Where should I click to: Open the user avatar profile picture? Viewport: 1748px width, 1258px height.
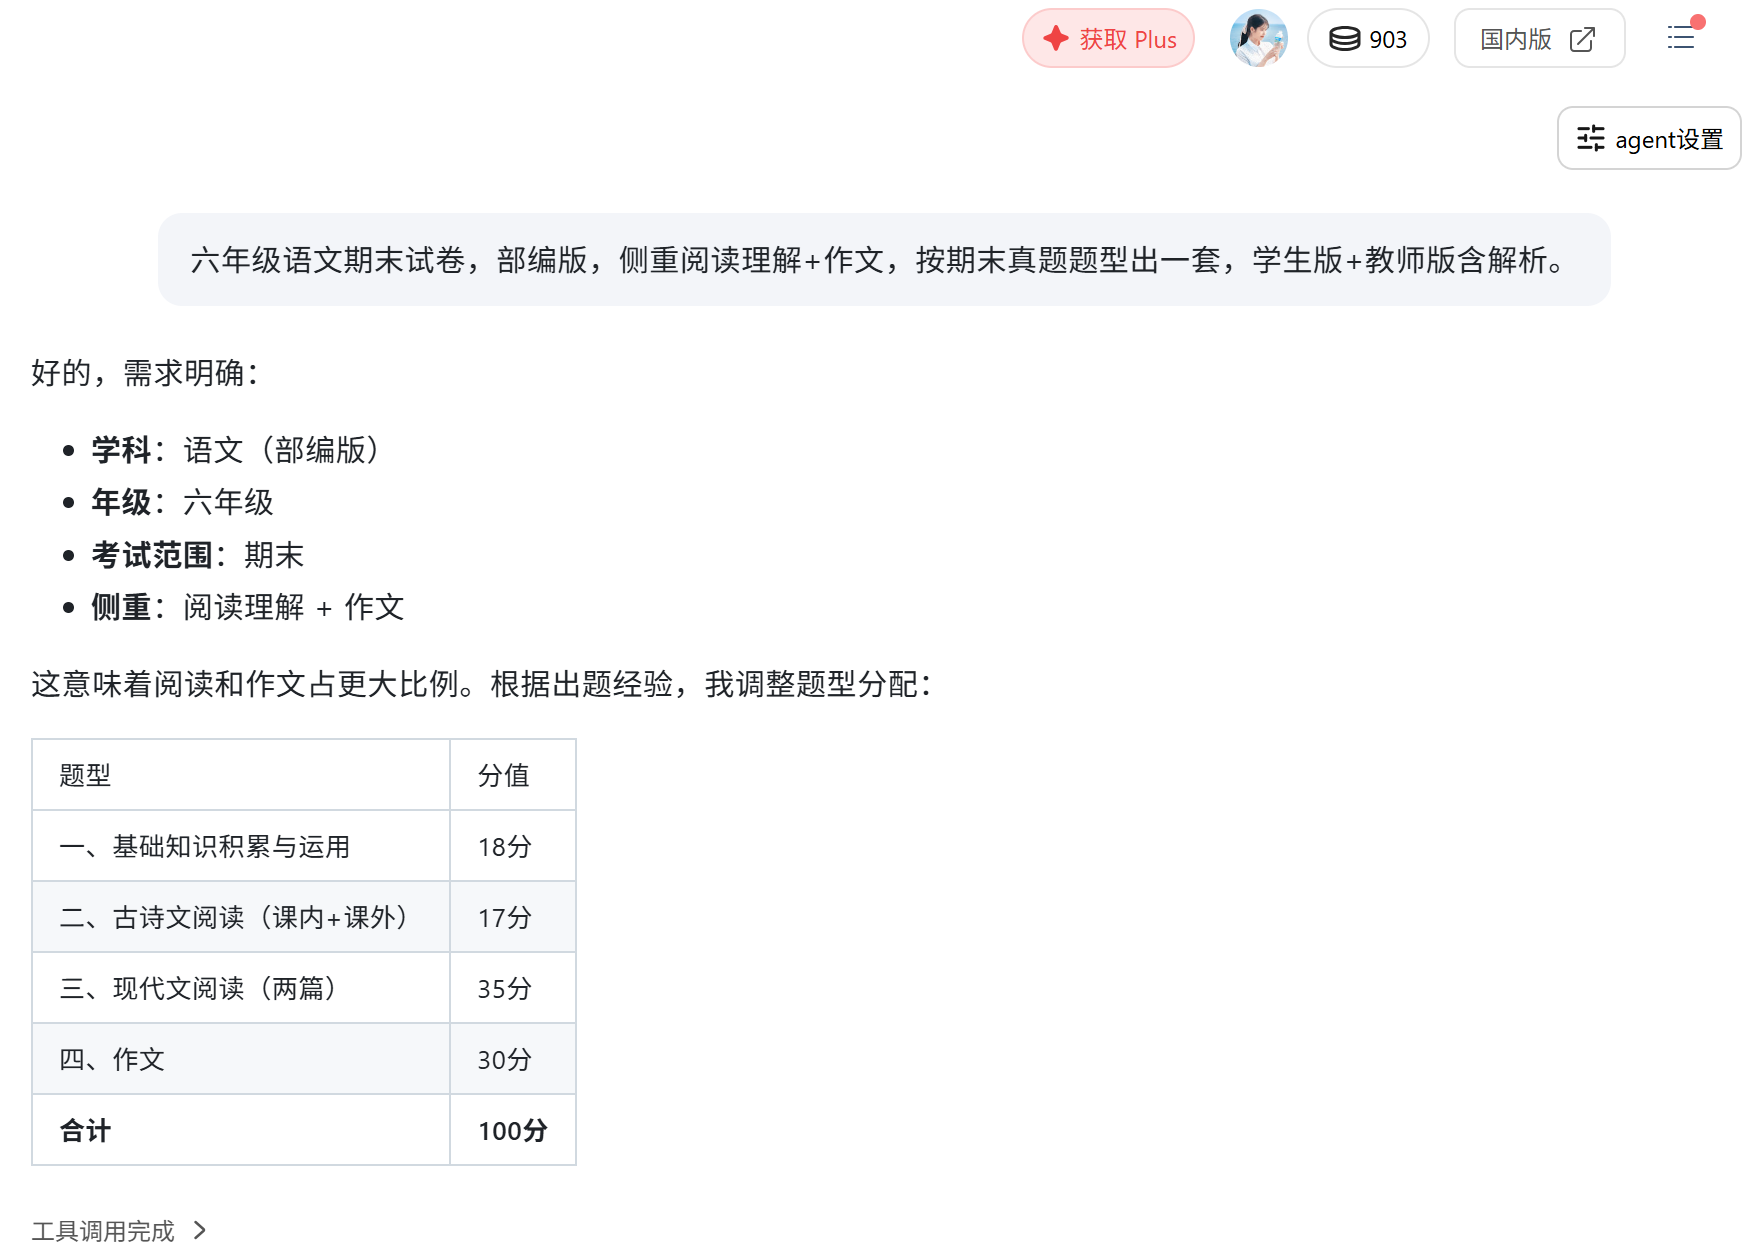pos(1258,39)
